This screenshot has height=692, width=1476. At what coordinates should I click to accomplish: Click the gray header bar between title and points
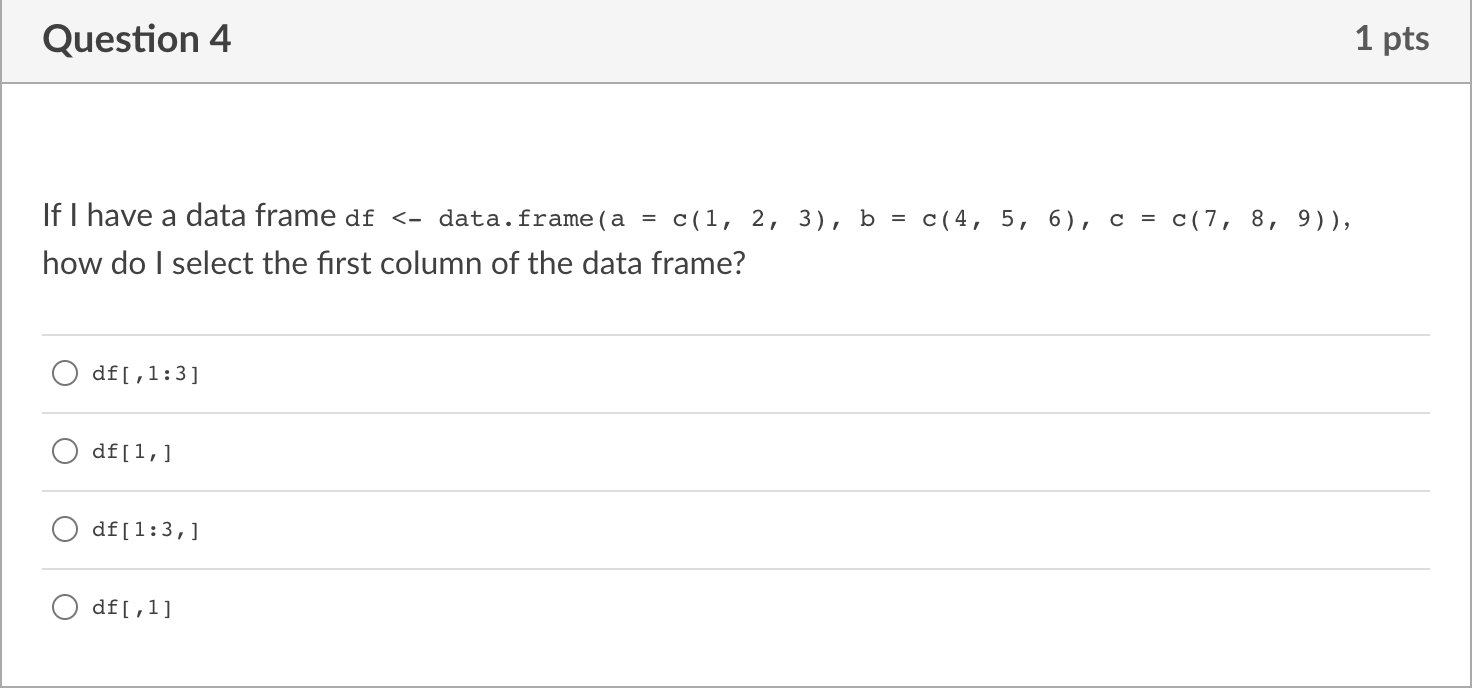pos(790,40)
